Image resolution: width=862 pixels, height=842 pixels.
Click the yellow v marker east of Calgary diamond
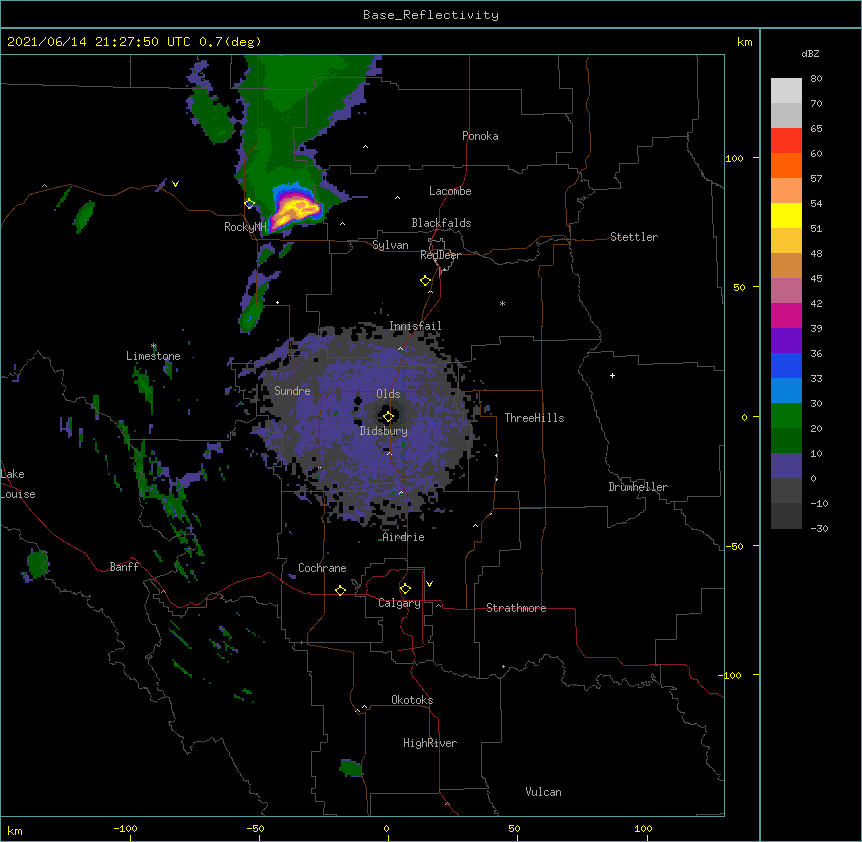point(429,584)
